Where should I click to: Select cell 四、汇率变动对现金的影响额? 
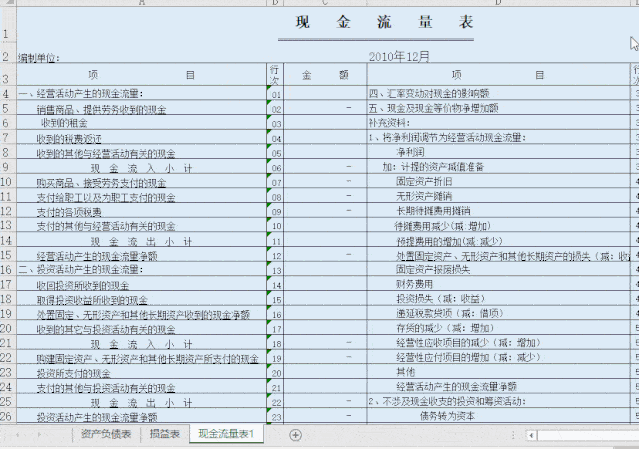click(498, 94)
